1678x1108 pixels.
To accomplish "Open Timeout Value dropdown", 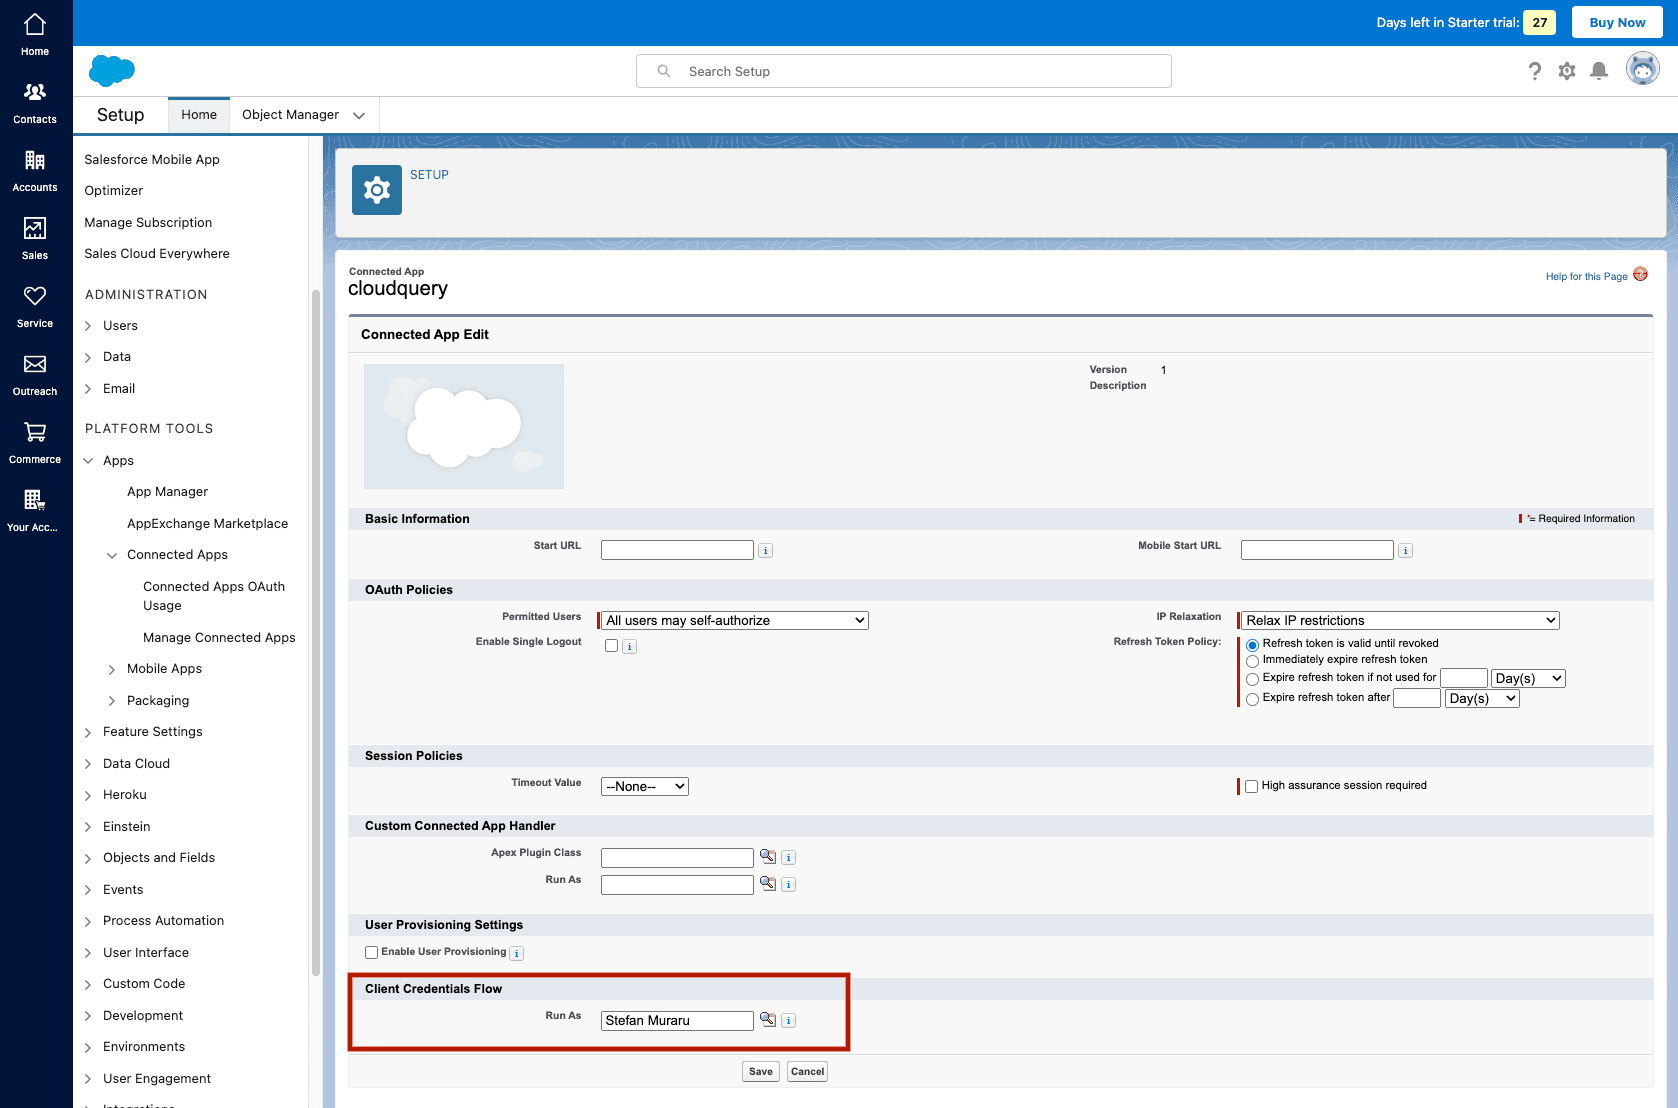I will pyautogui.click(x=645, y=786).
